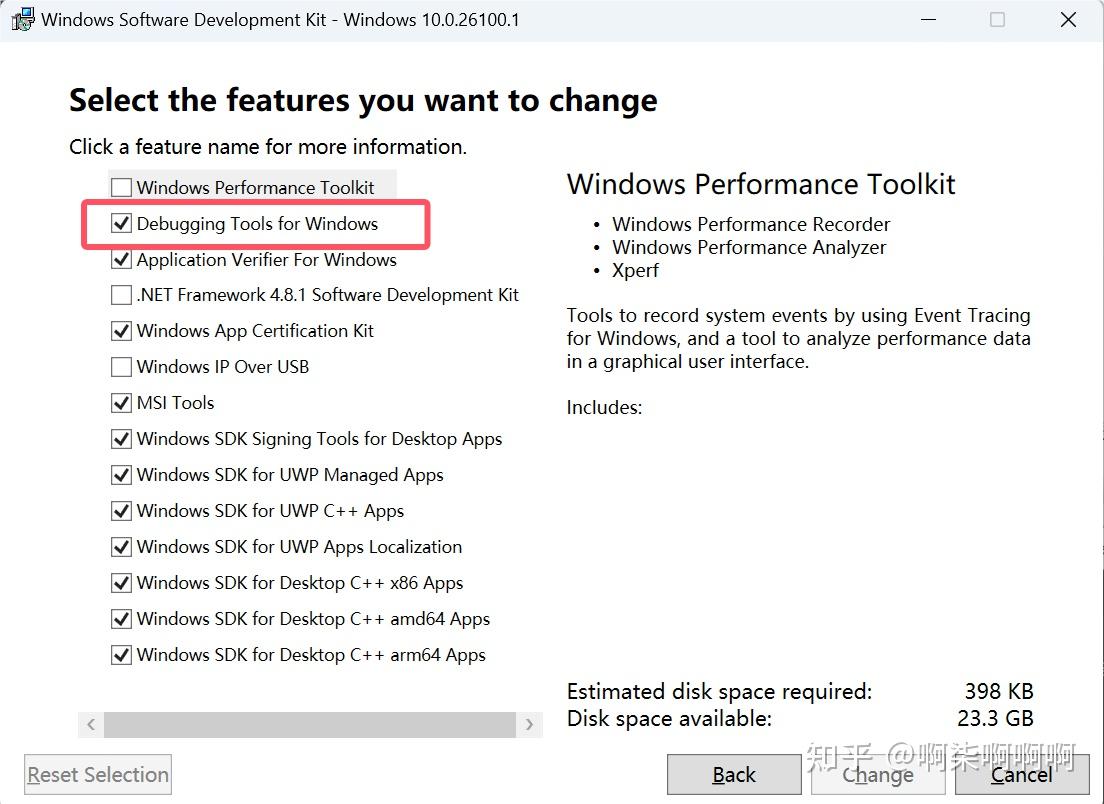1104x804 pixels.
Task: Select the Windows SDK for UWP C++ Apps label
Action: [270, 511]
